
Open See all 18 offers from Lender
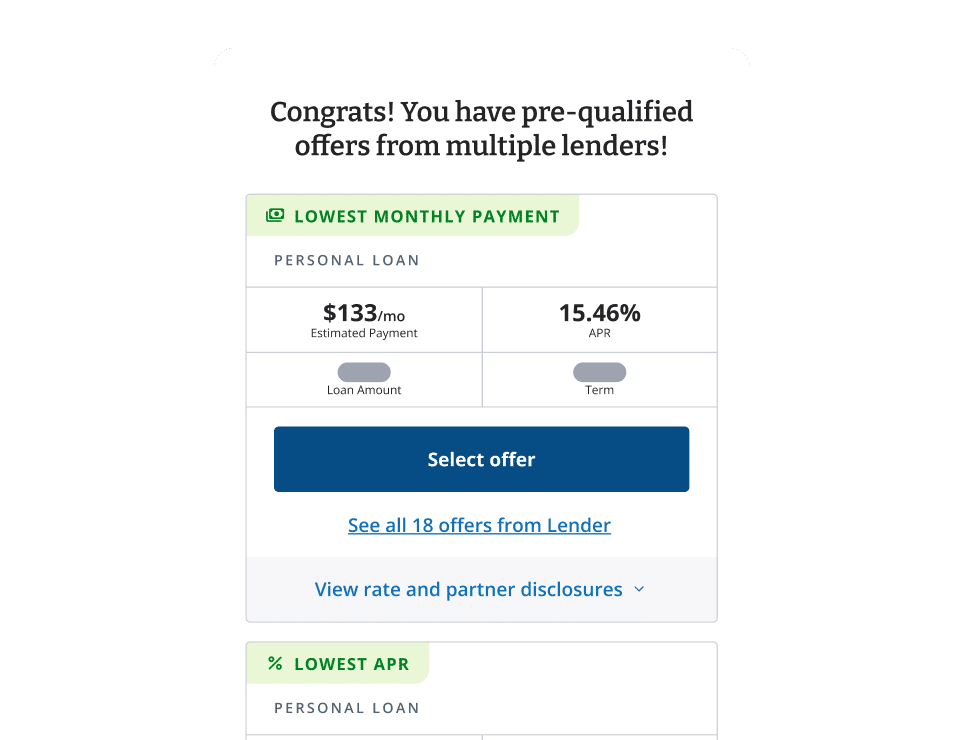click(479, 525)
